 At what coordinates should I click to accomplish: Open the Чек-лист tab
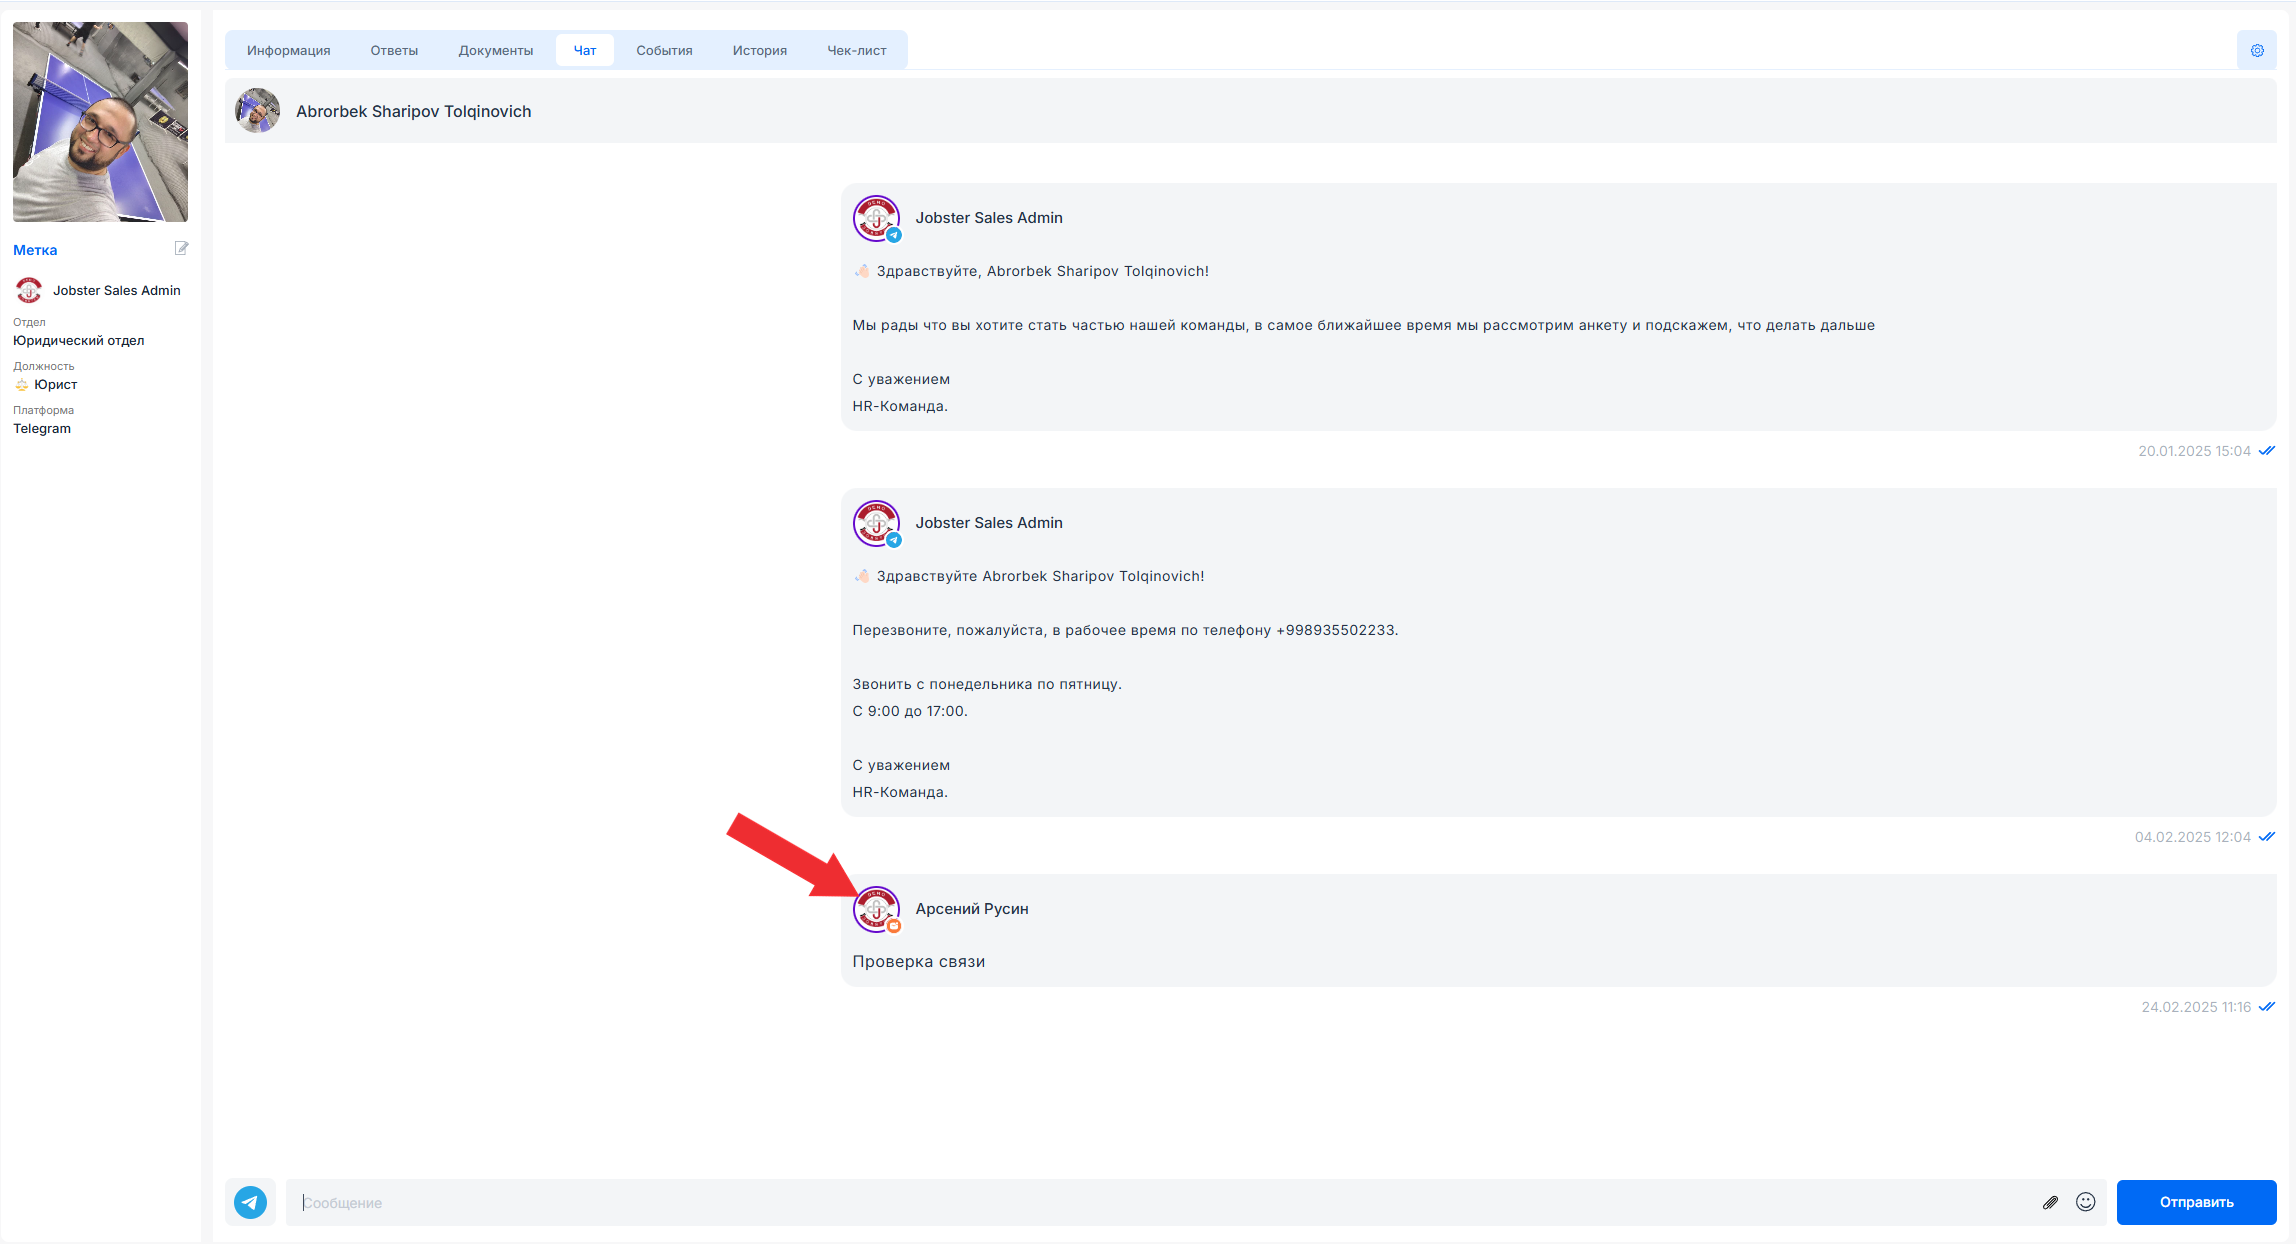(856, 51)
